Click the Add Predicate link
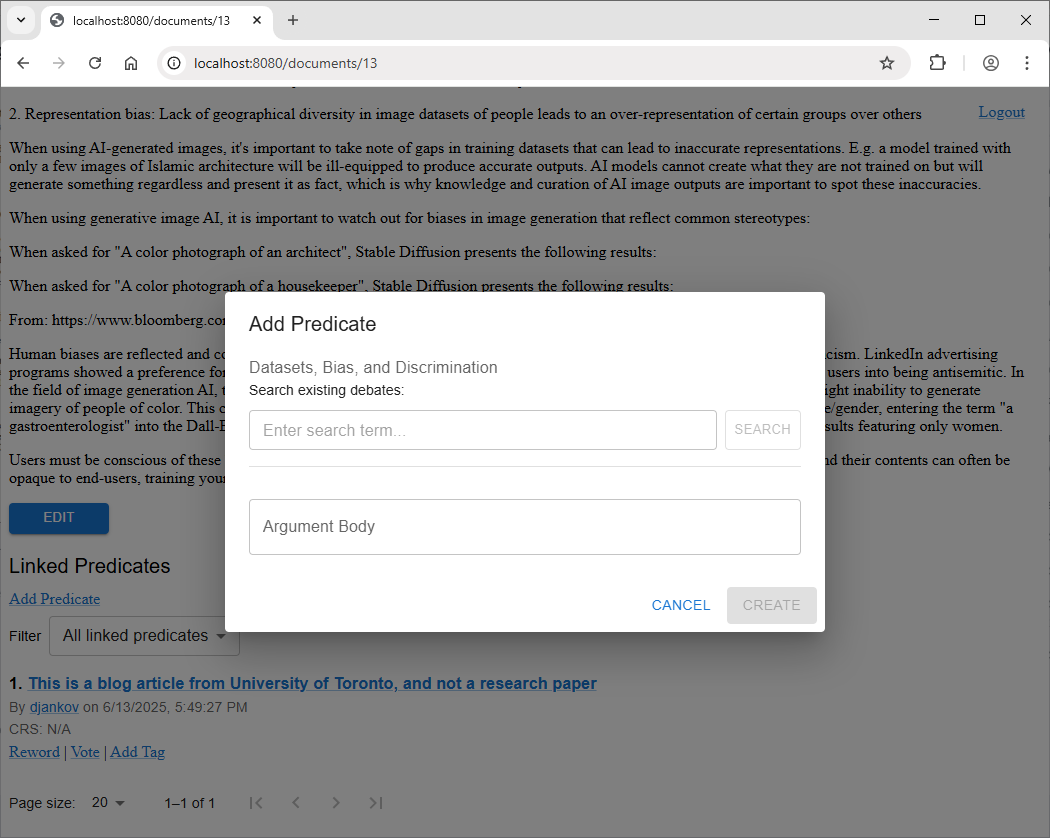Viewport: 1050px width, 838px height. coord(55,599)
